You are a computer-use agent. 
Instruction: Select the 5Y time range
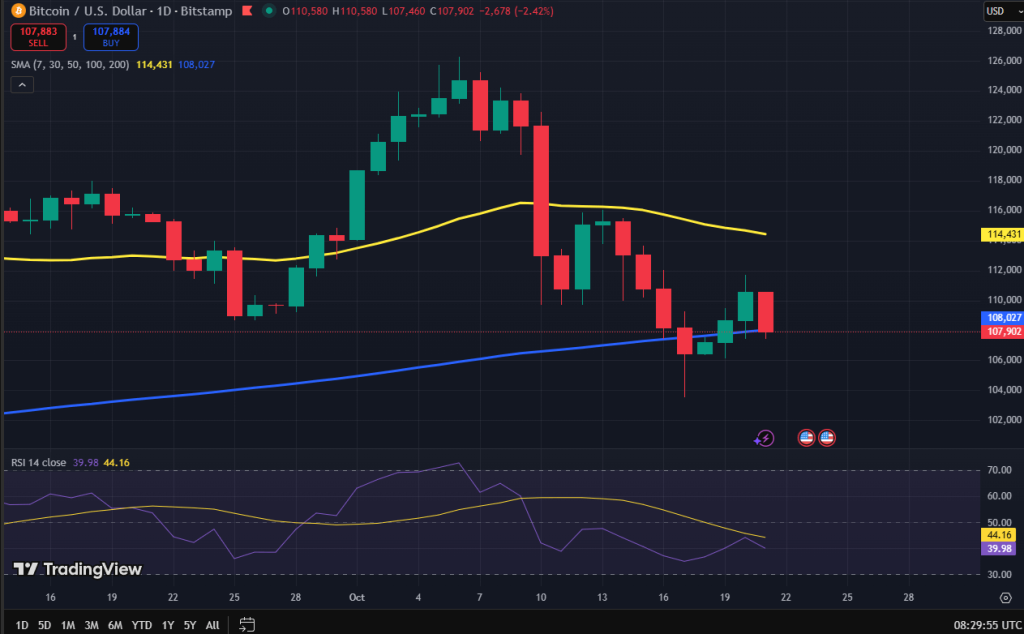point(190,625)
